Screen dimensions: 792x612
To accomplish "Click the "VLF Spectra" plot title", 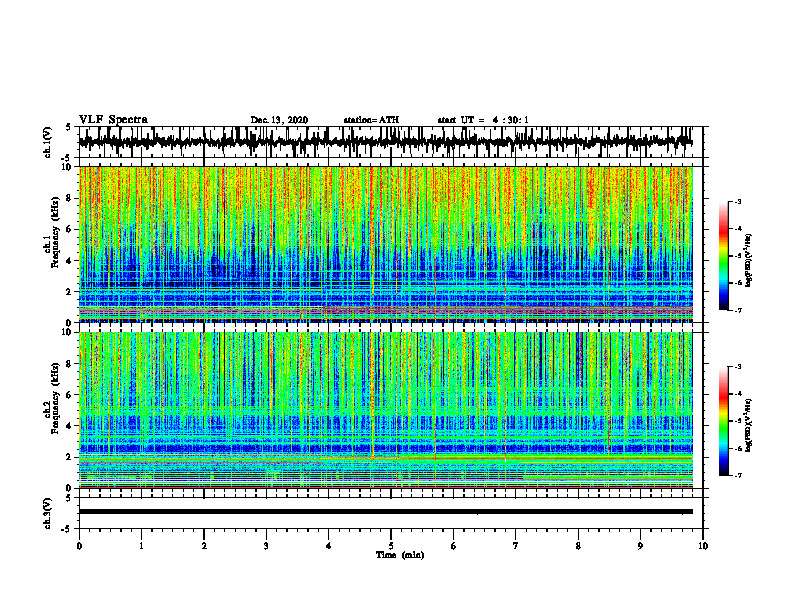I will (113, 120).
